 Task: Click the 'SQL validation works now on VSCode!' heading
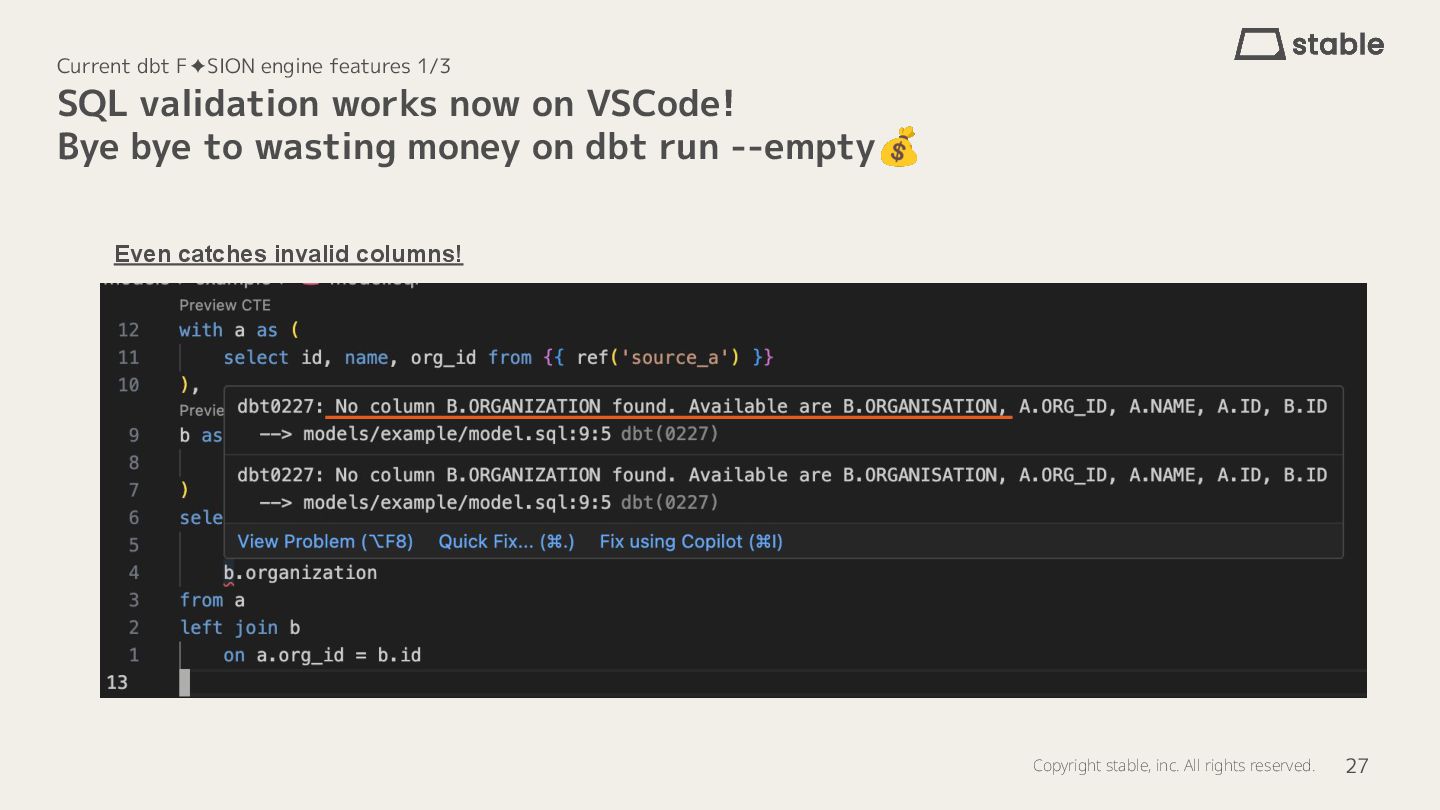[x=396, y=103]
